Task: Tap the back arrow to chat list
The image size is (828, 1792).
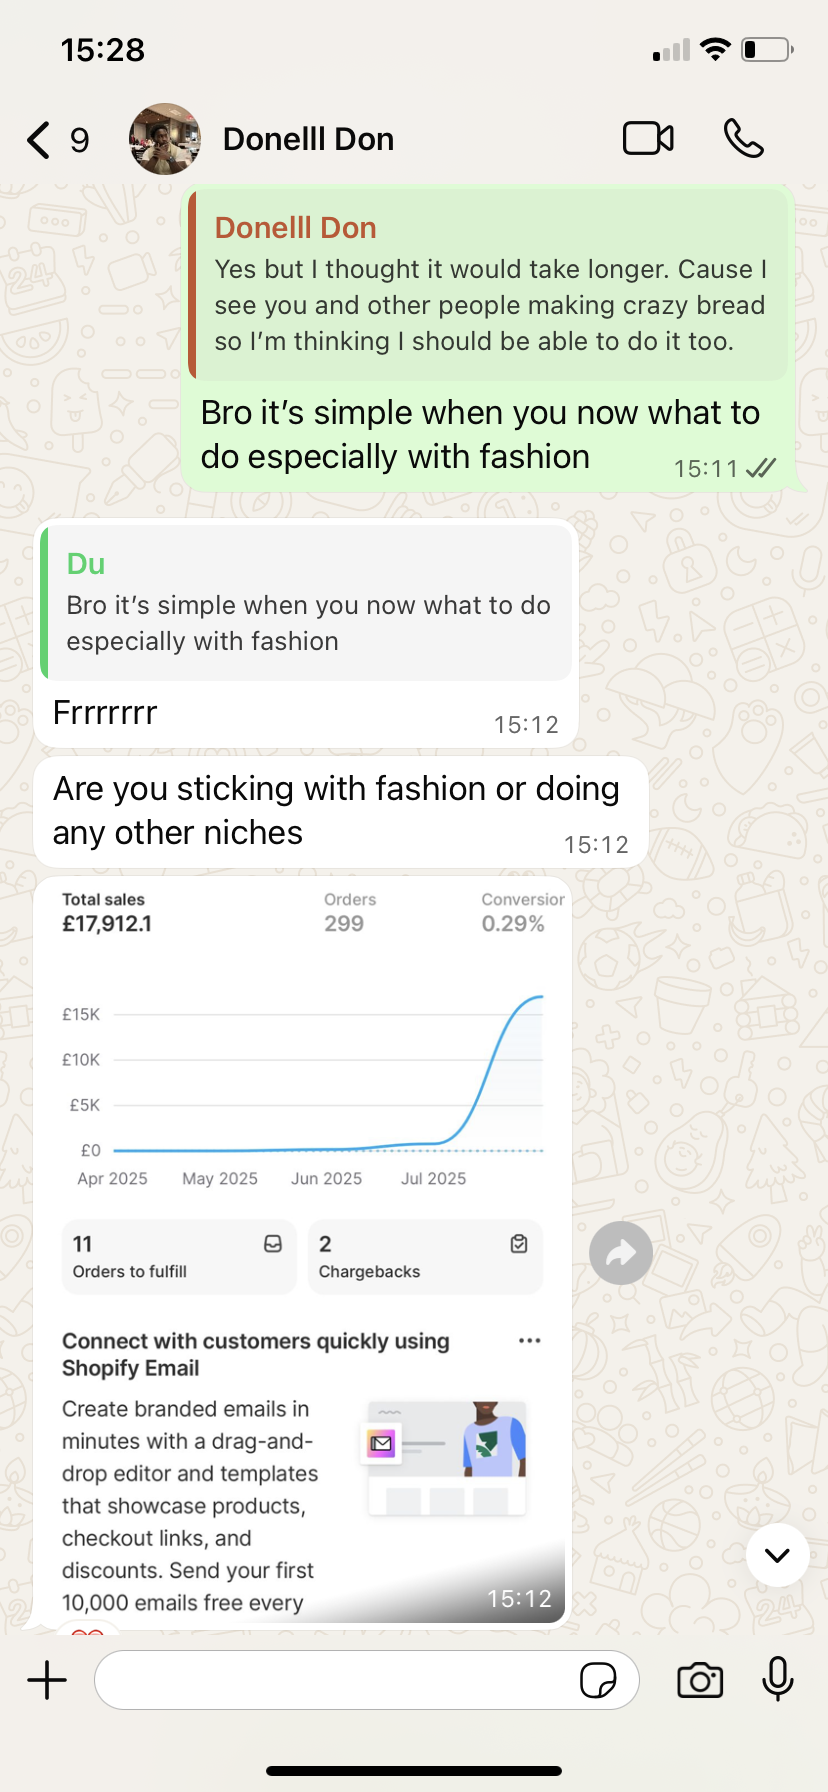Action: click(38, 140)
